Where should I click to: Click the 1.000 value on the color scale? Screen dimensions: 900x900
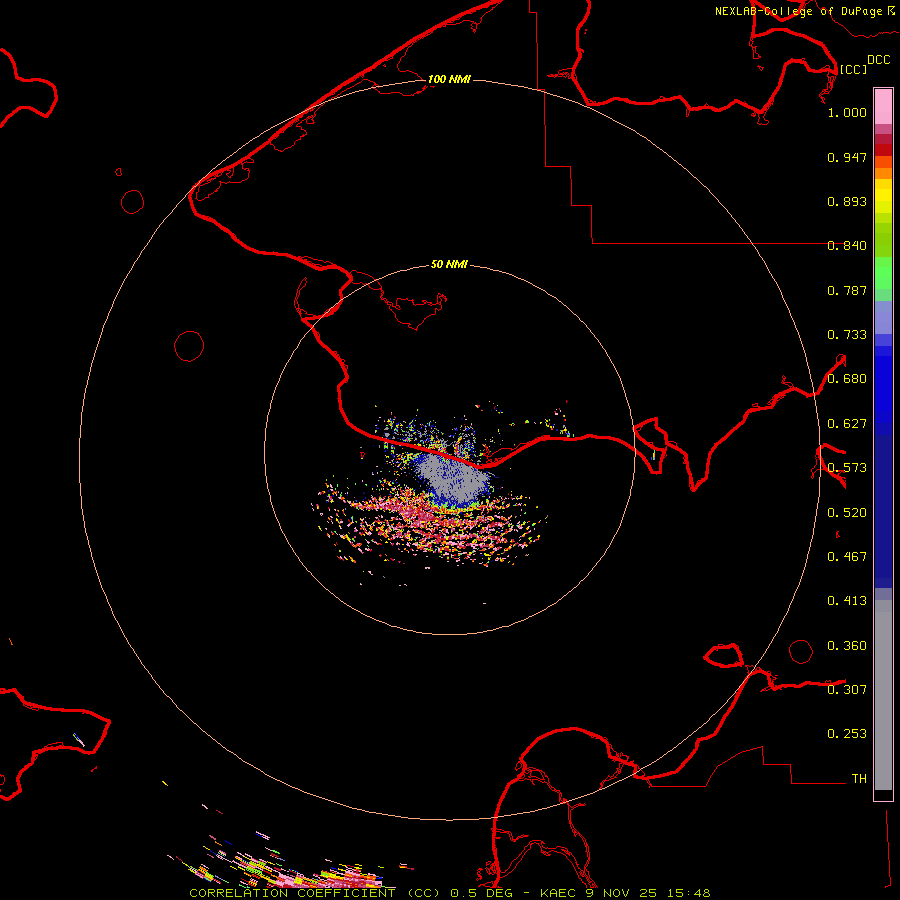(847, 112)
